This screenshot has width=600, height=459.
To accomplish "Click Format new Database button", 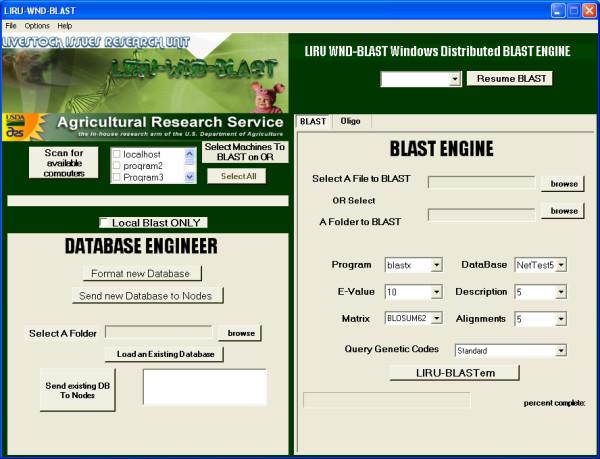I will pyautogui.click(x=142, y=273).
